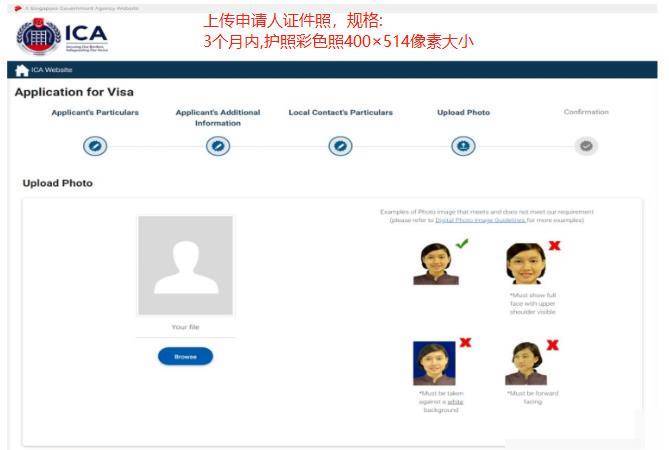Click the Singapore Government lion crest icon
This screenshot has width=669, height=450.
(18, 8)
